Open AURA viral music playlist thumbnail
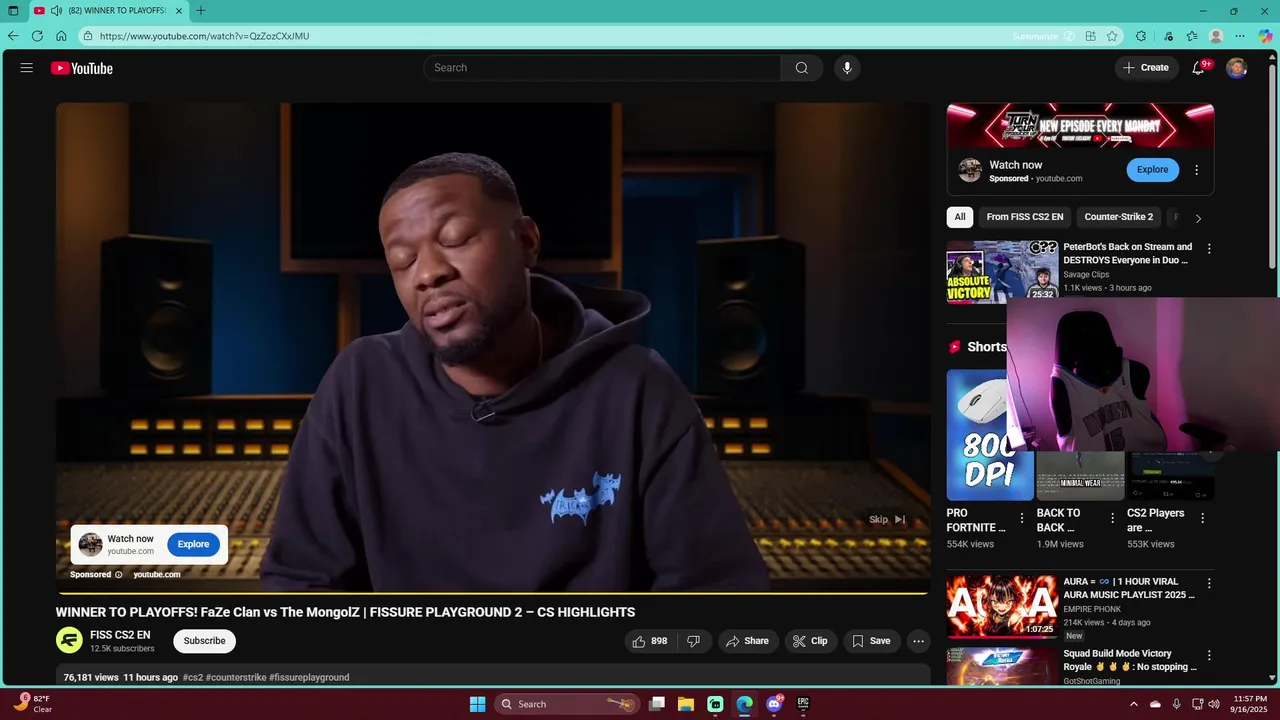The height and width of the screenshot is (720, 1280). (x=1002, y=606)
